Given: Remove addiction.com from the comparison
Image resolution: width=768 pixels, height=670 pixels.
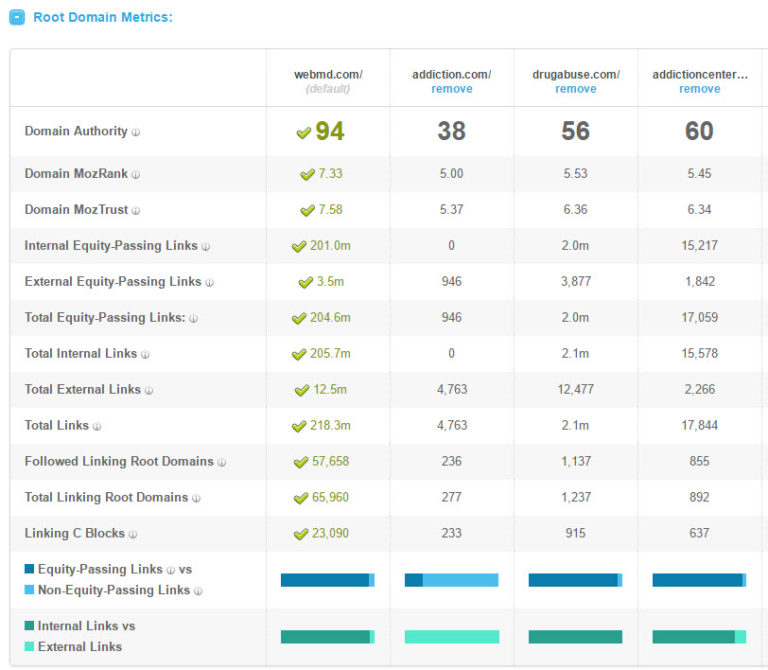Looking at the screenshot, I should tap(452, 89).
